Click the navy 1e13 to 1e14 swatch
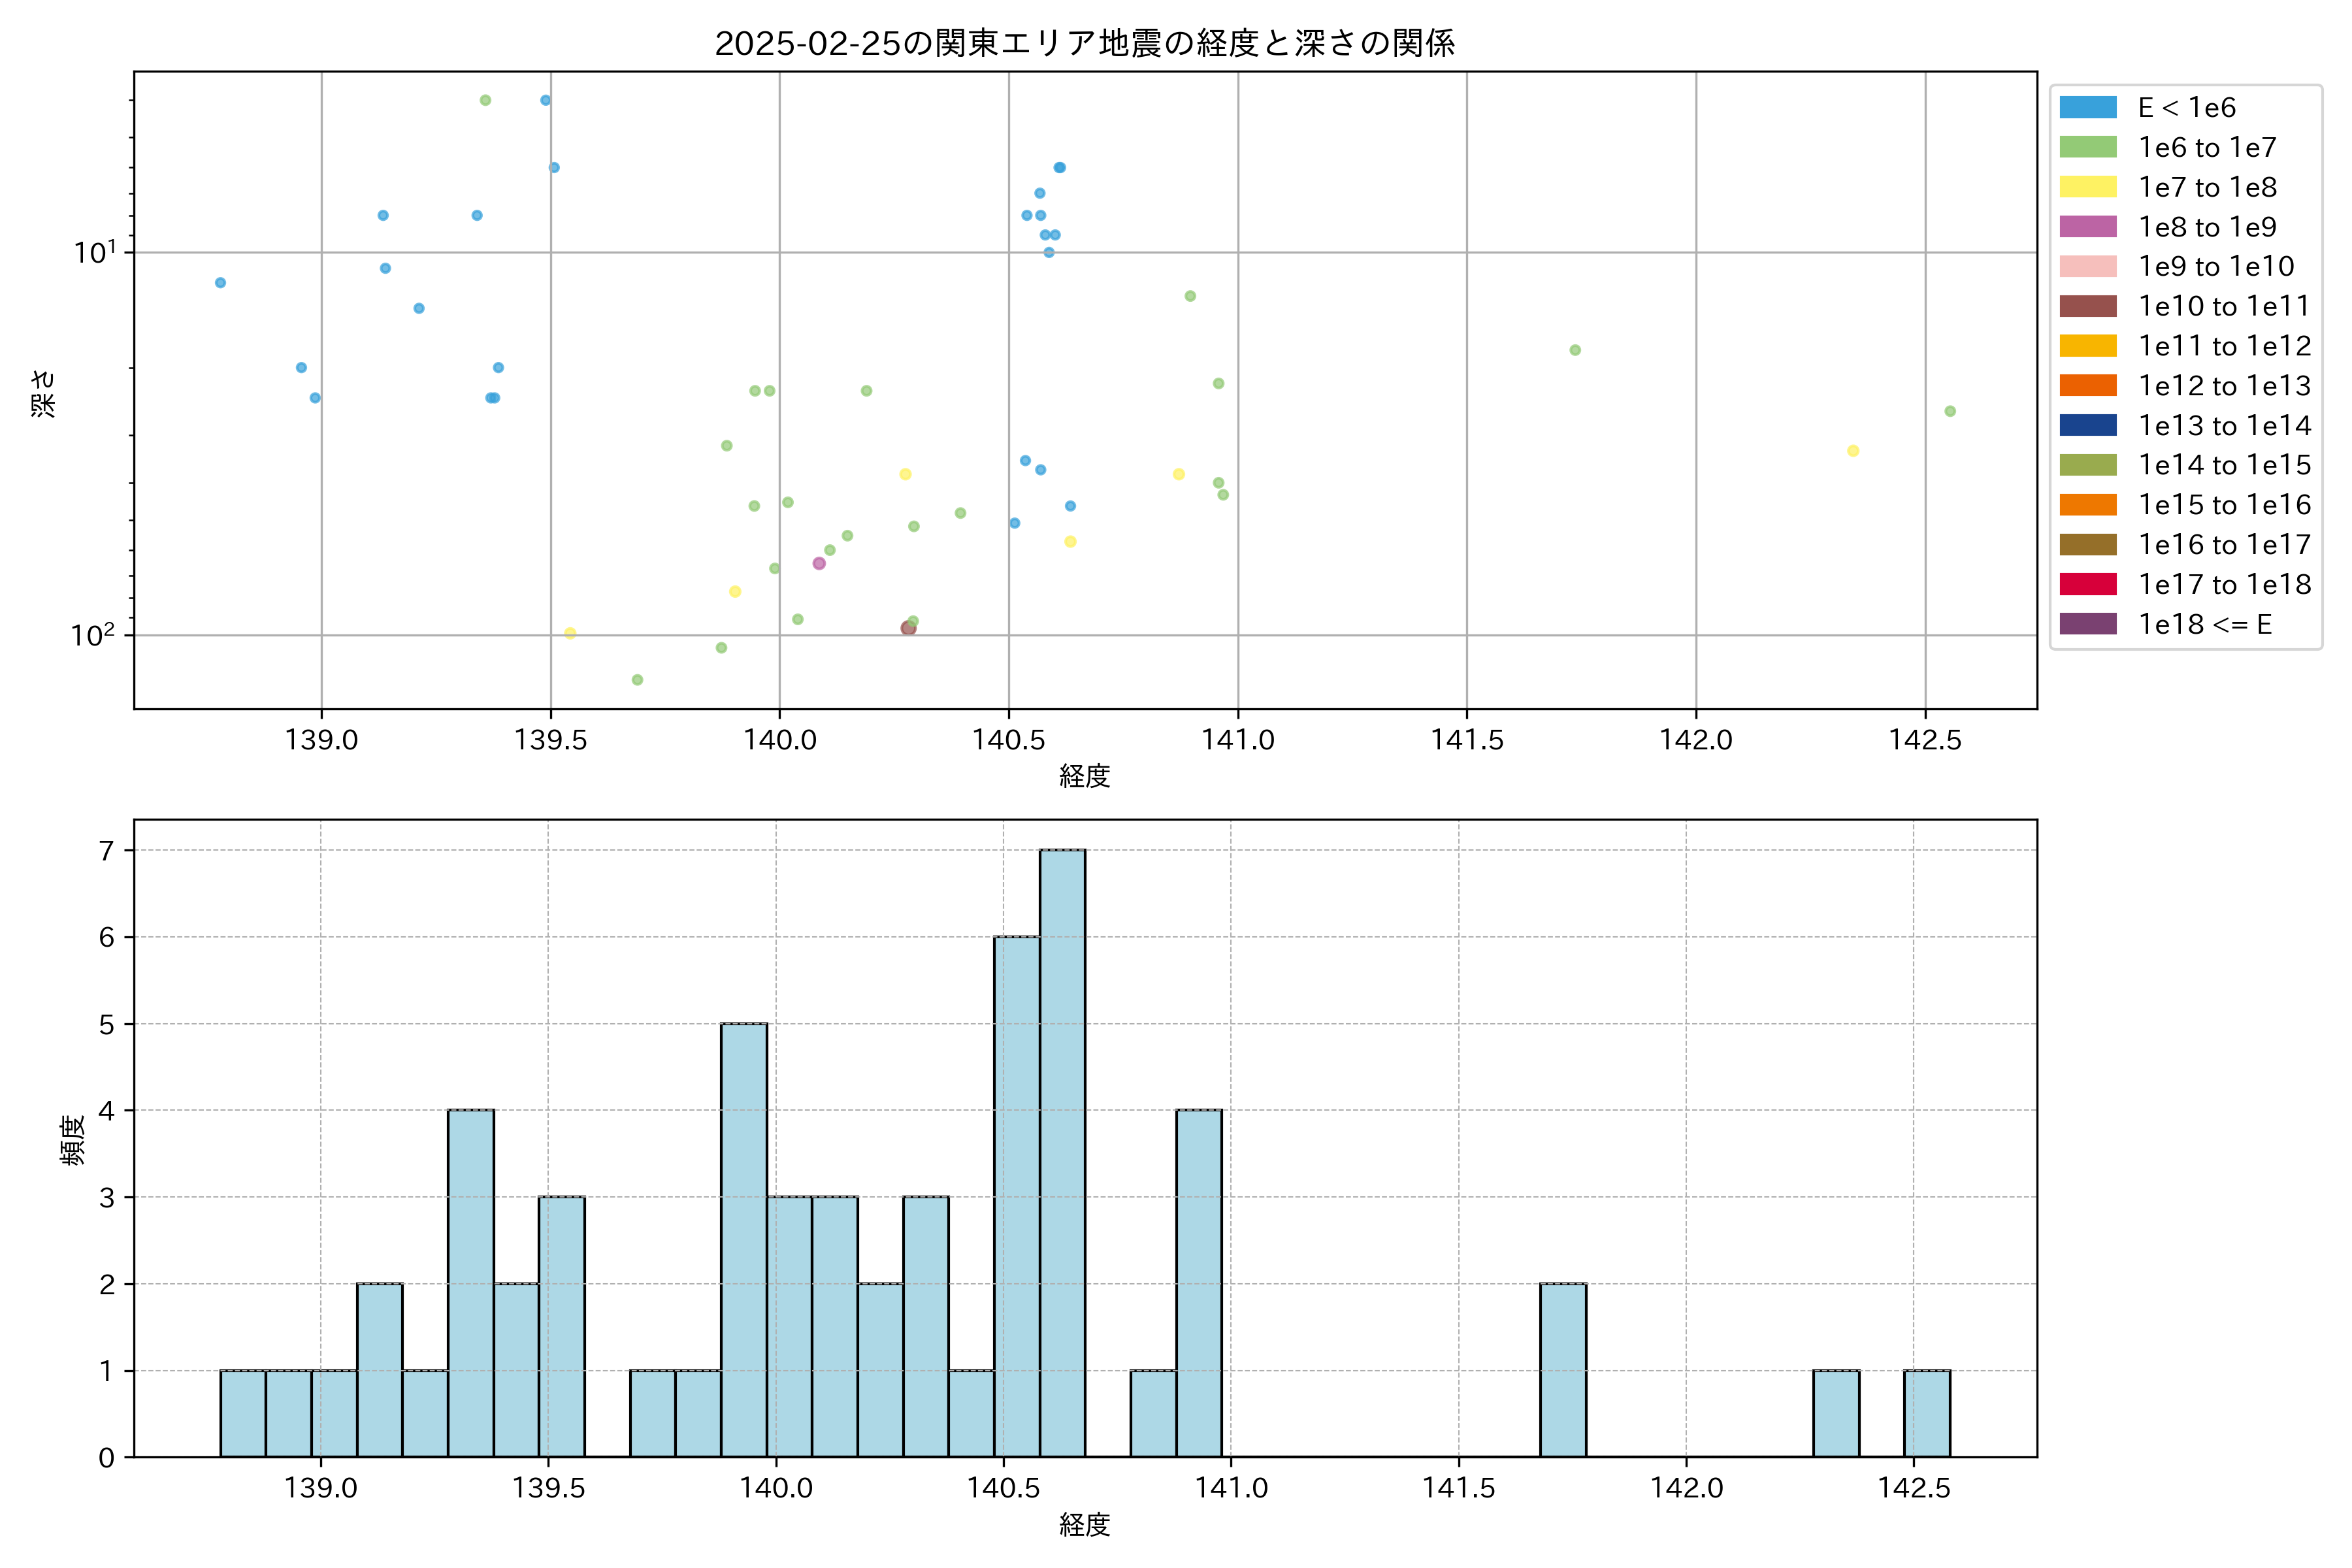 coord(2088,425)
